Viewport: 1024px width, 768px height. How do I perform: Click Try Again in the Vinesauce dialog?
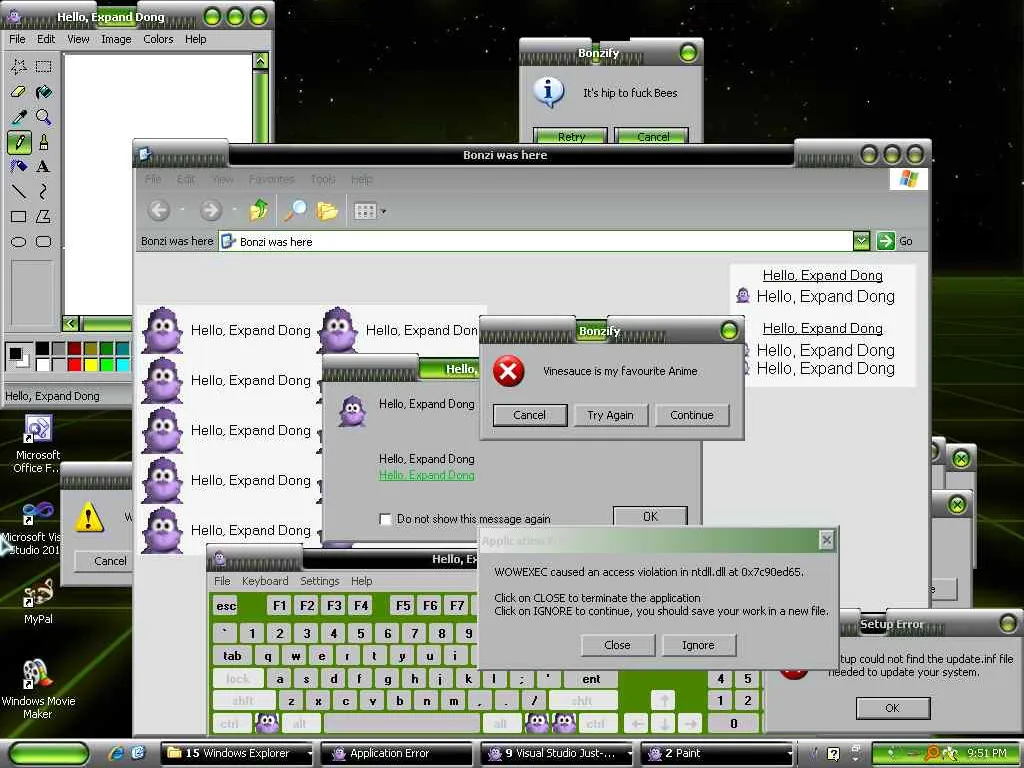click(611, 415)
